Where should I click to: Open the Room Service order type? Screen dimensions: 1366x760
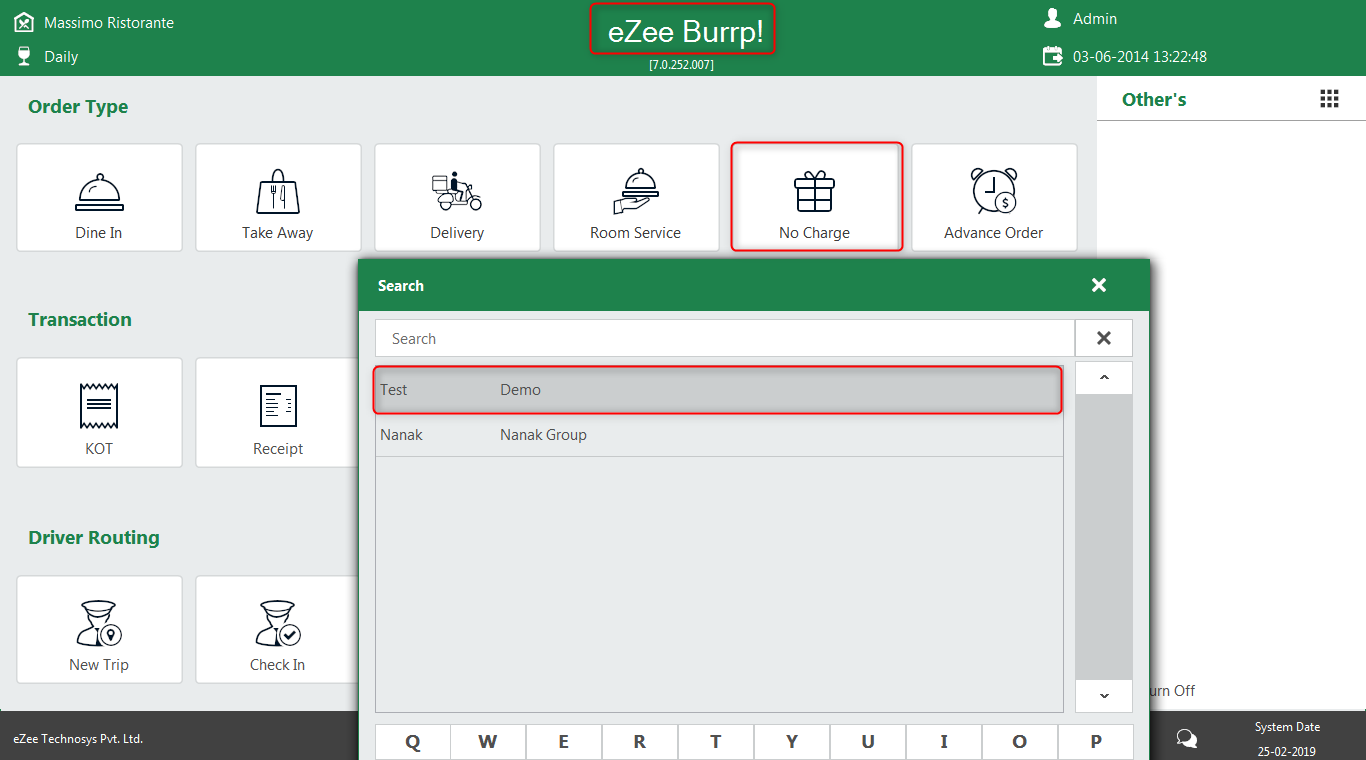tap(636, 197)
